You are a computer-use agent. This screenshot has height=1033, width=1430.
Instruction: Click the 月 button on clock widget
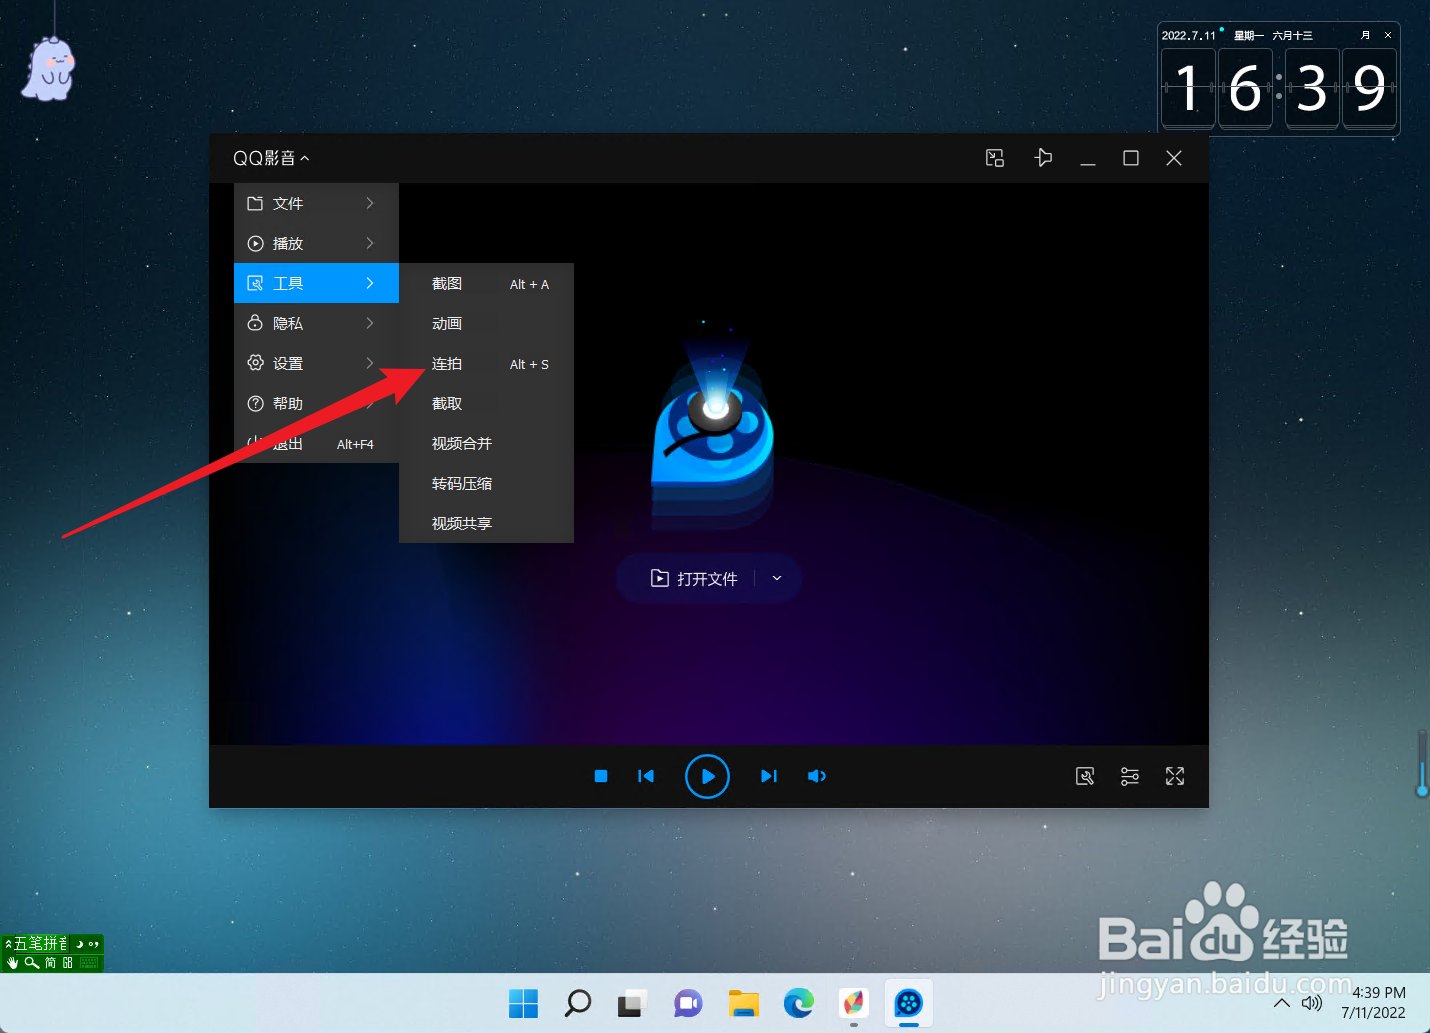click(x=1365, y=35)
